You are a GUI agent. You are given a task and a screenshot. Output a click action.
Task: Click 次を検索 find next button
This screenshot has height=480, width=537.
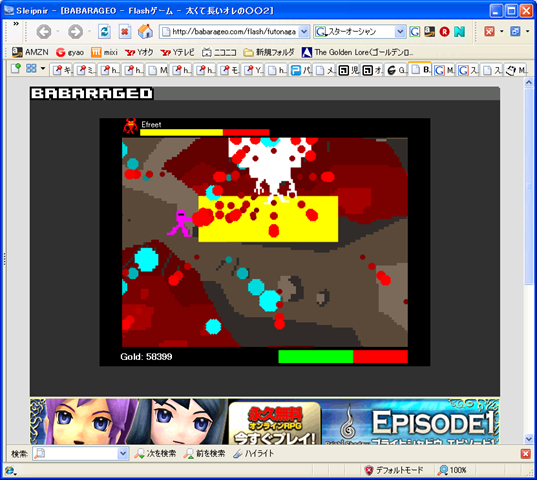(x=155, y=454)
